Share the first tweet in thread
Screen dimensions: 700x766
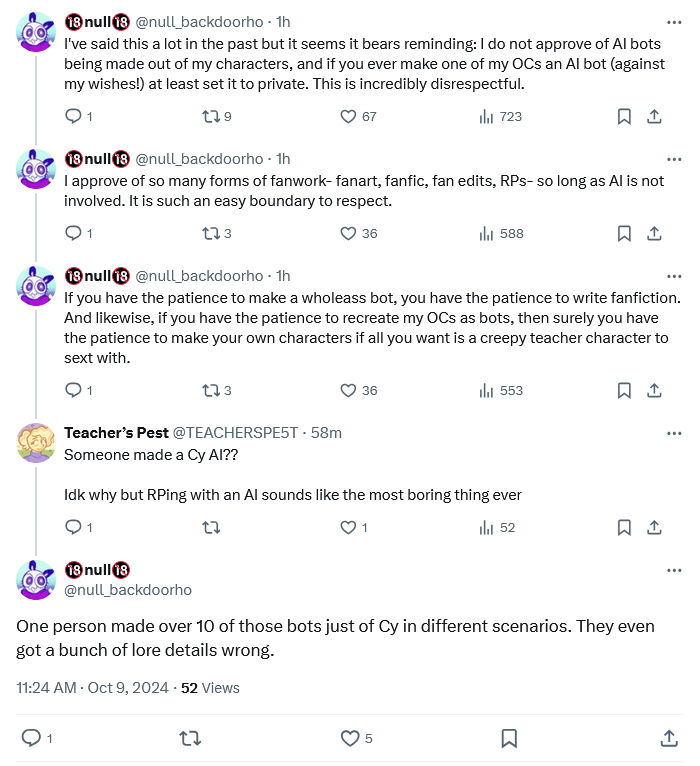coord(654,116)
